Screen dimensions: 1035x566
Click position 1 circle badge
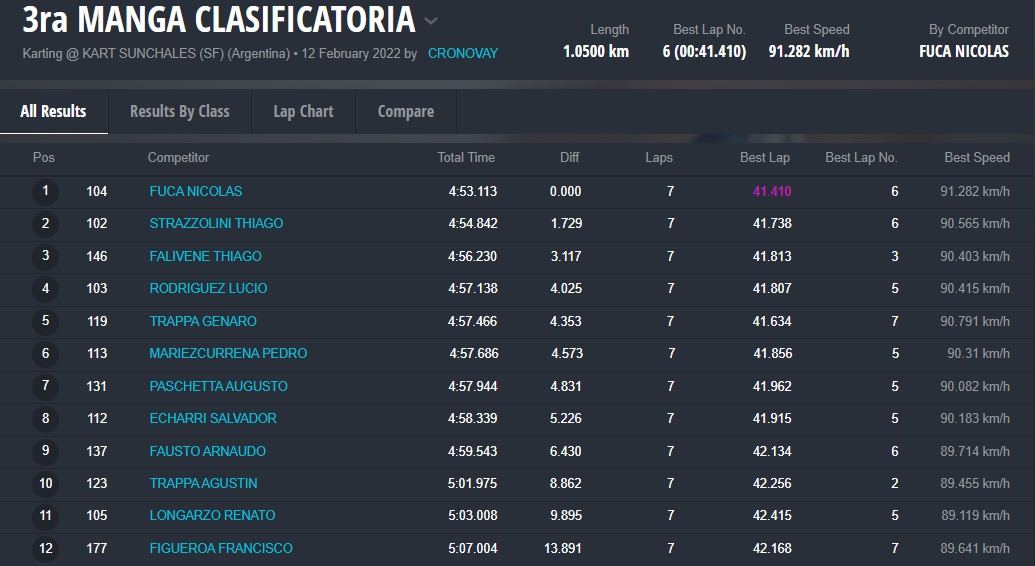tap(45, 191)
